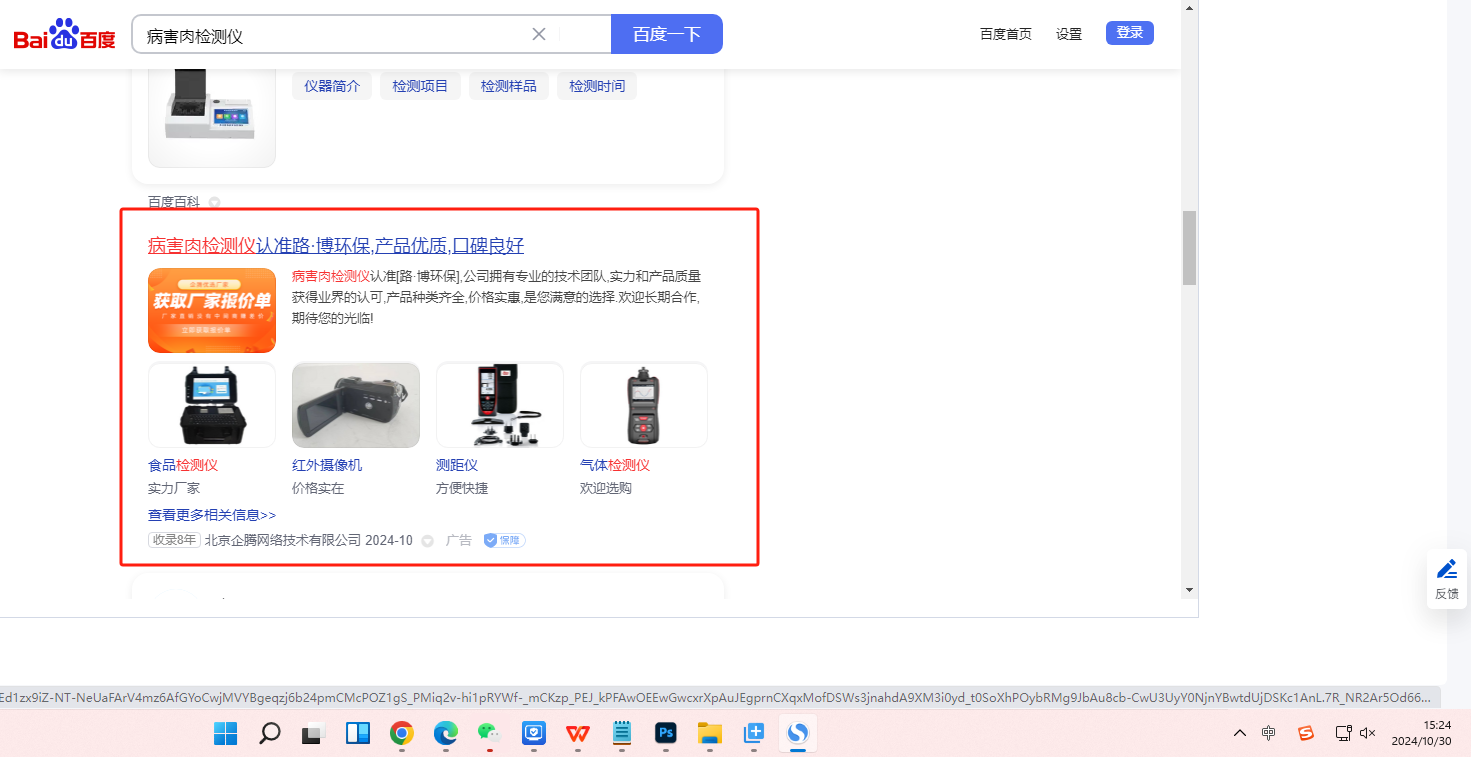Open Windows taskbar search
The height and width of the screenshot is (757, 1471).
click(270, 734)
